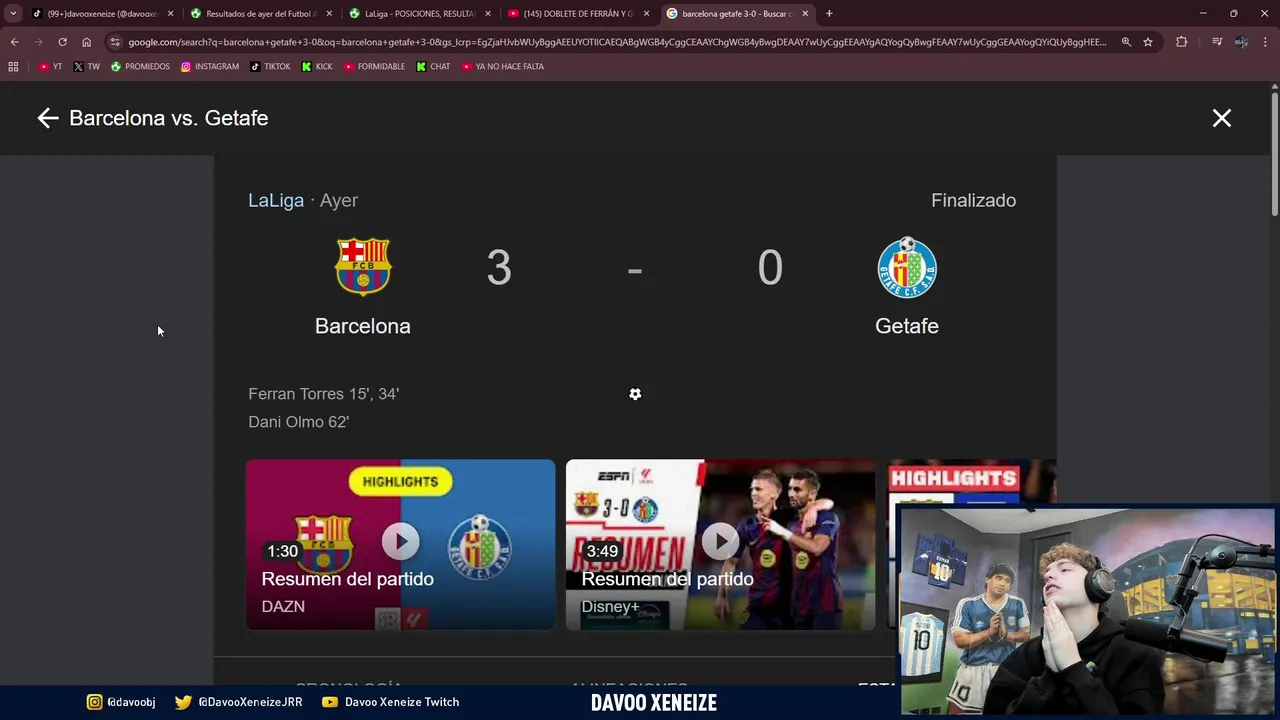Click the Barcelona club crest
This screenshot has width=1280, height=720.
pyautogui.click(x=363, y=267)
